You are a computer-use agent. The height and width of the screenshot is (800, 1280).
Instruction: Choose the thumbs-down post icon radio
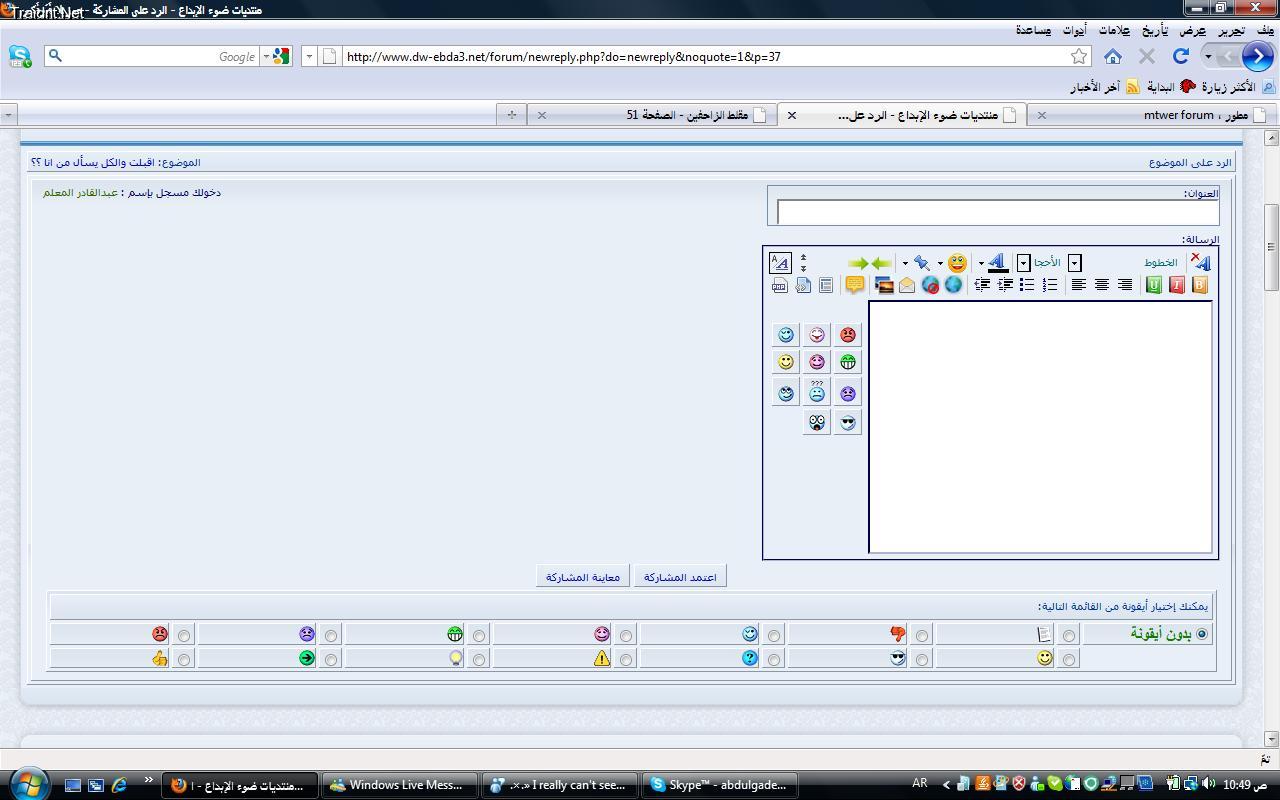921,635
